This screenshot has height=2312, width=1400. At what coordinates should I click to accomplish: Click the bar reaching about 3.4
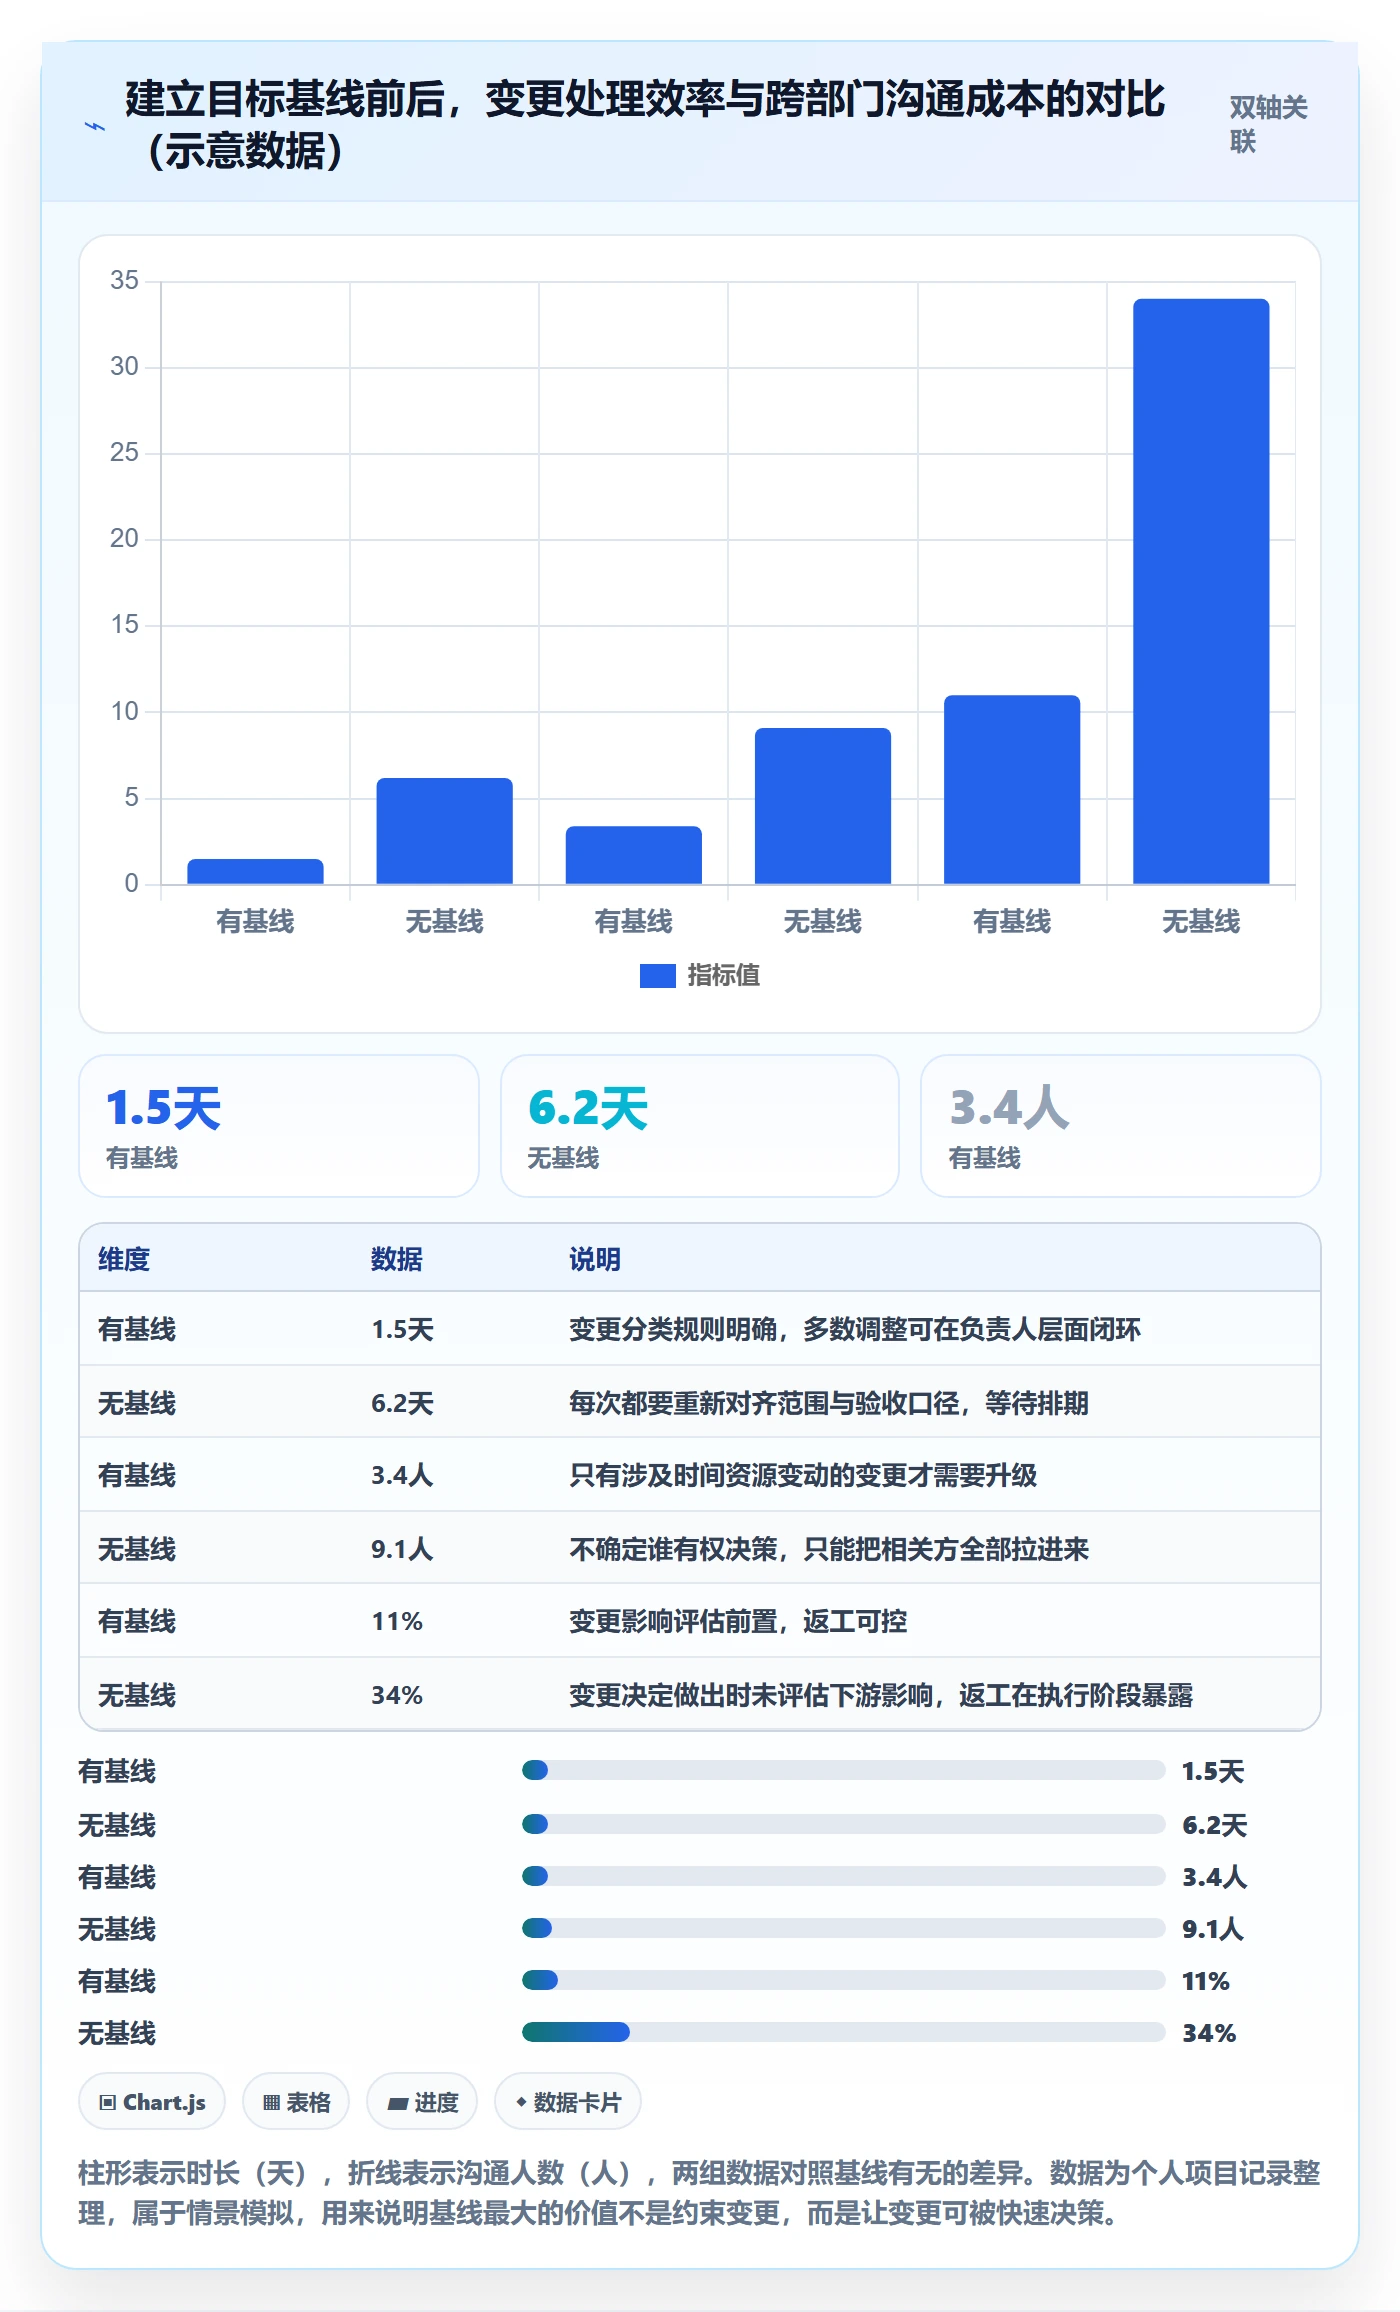click(634, 855)
